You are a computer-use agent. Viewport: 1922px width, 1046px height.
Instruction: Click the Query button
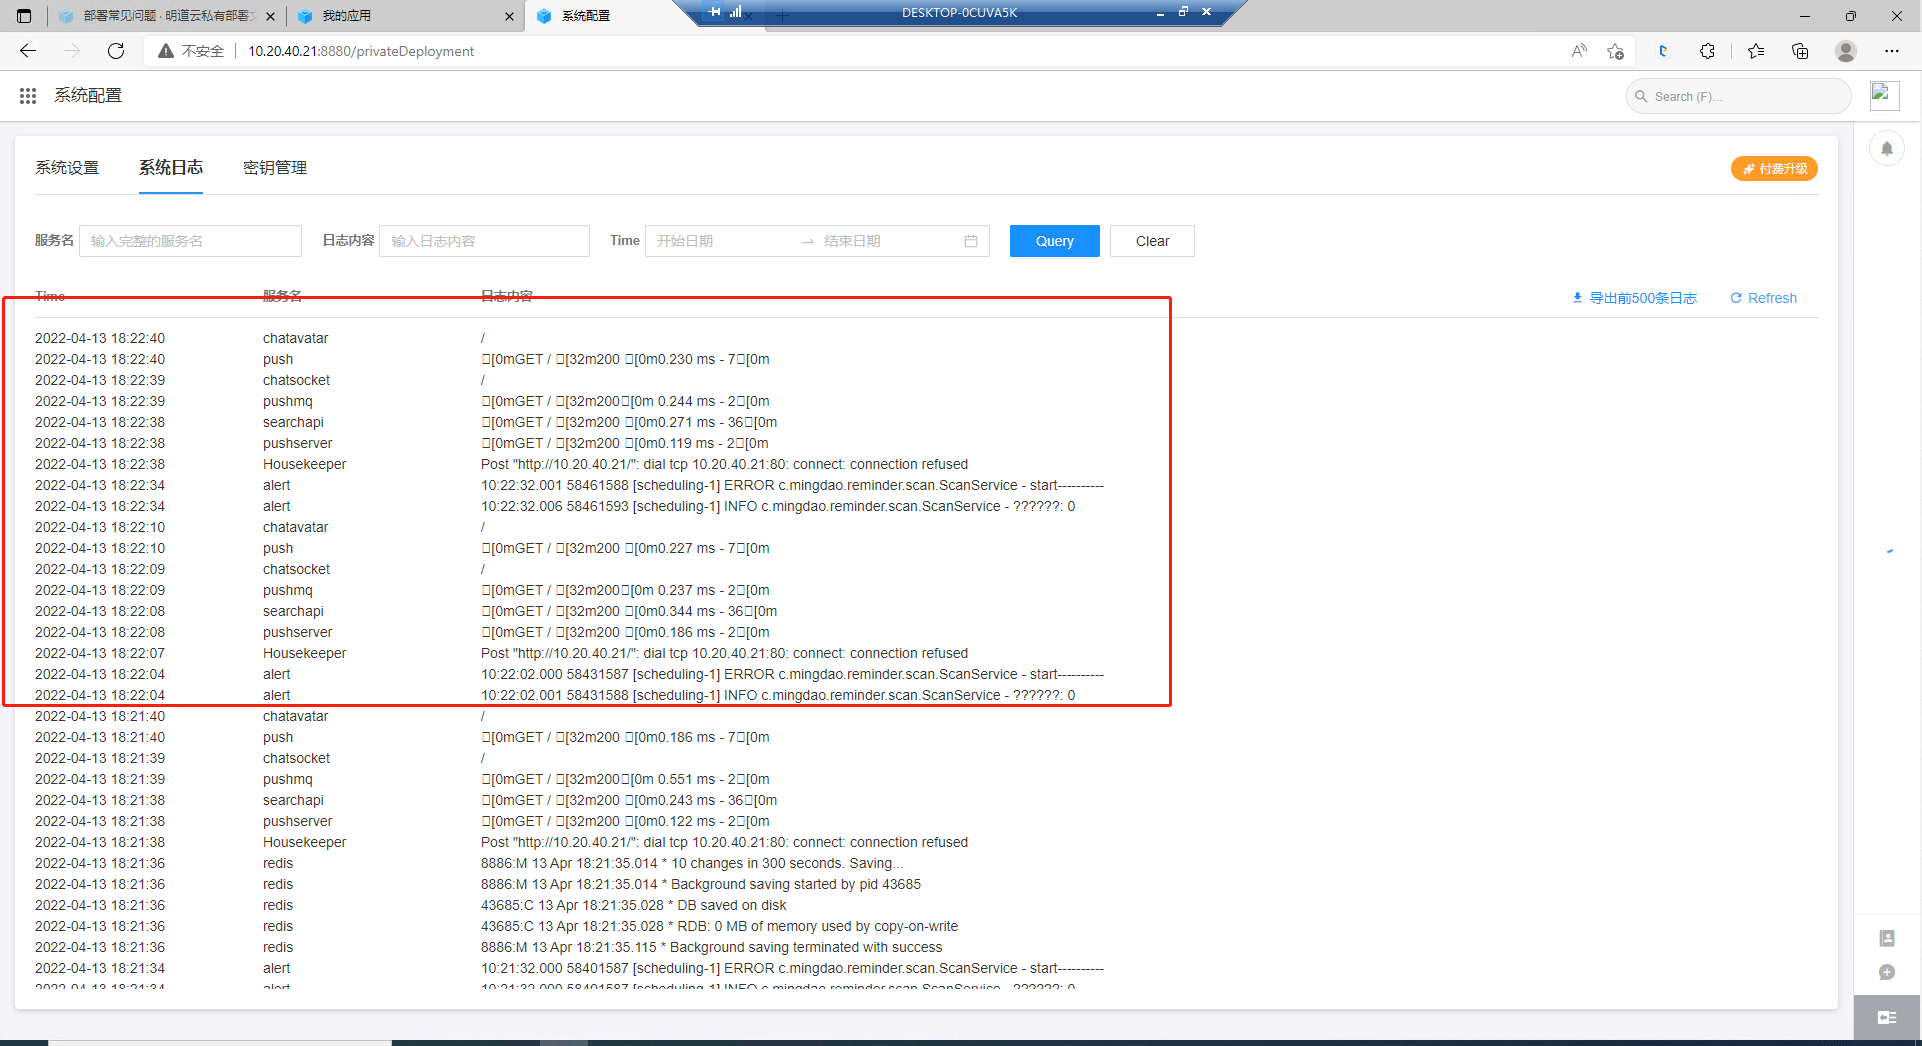(1054, 240)
